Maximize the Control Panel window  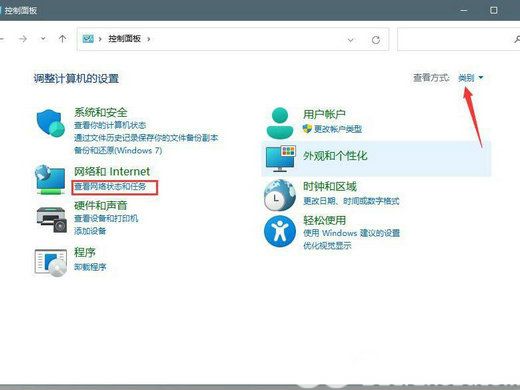coord(494,10)
